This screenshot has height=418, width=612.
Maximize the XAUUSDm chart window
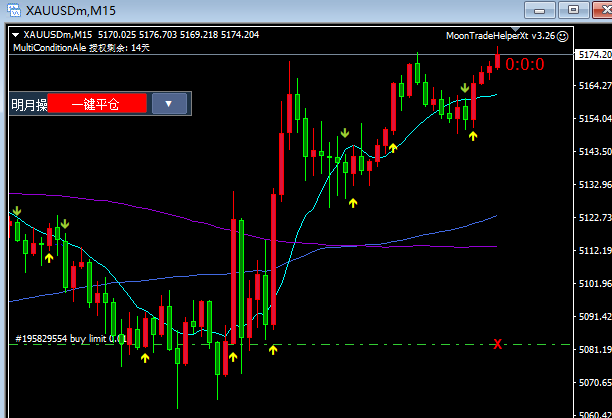point(573,11)
